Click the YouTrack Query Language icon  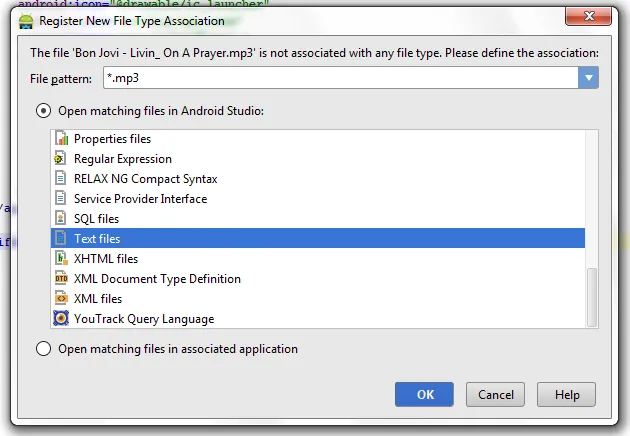point(61,319)
